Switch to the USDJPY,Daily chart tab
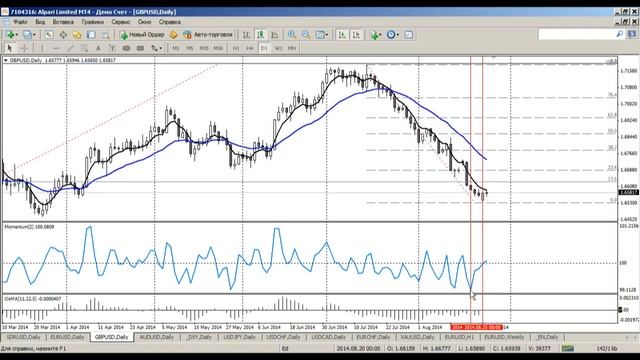This screenshot has width=640, height=360. click(x=239, y=337)
